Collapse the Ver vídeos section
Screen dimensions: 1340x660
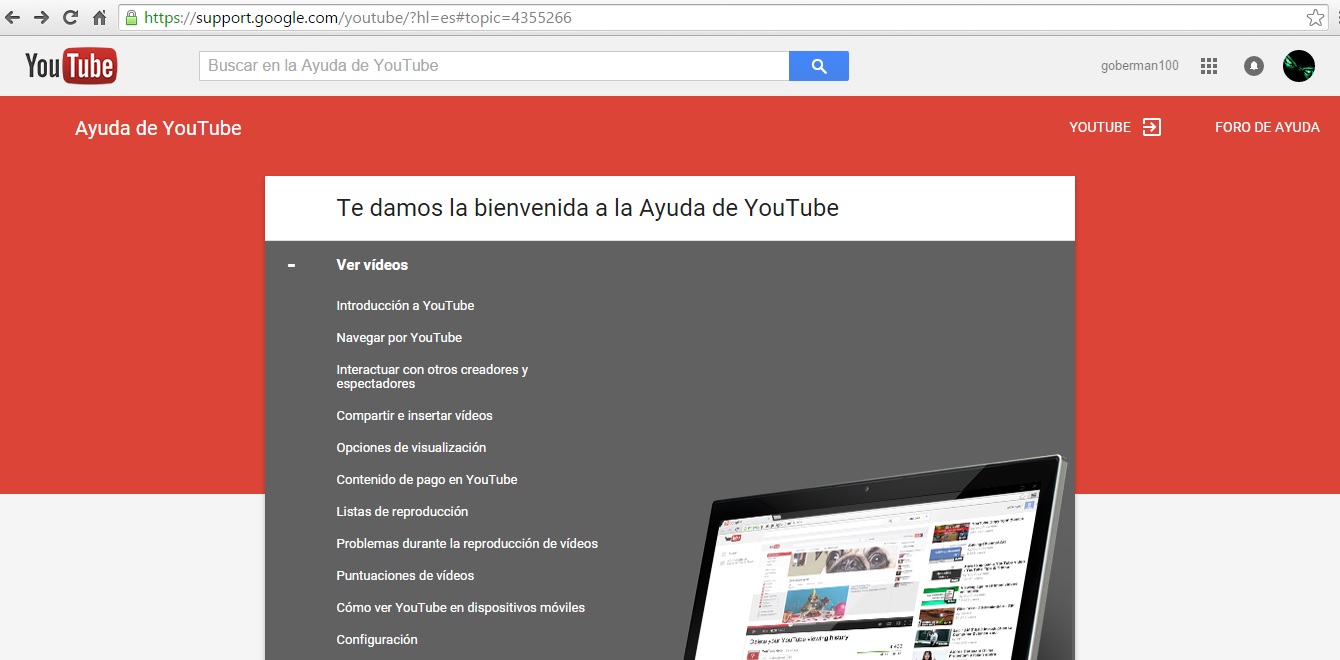pos(291,265)
